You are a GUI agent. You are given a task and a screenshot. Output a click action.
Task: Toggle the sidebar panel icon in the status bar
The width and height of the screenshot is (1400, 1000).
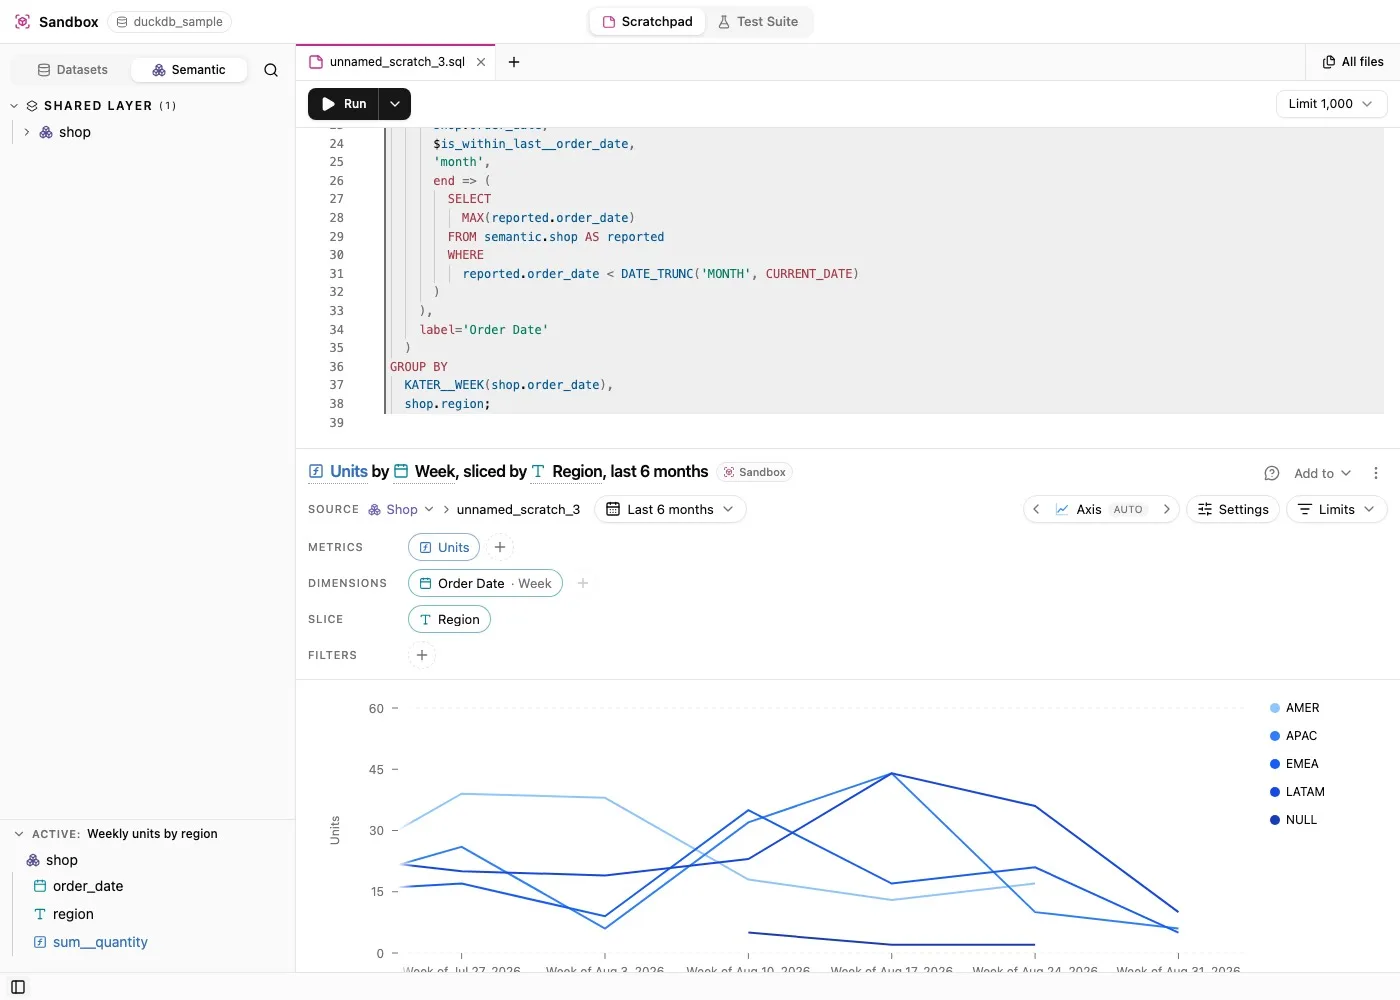18,987
